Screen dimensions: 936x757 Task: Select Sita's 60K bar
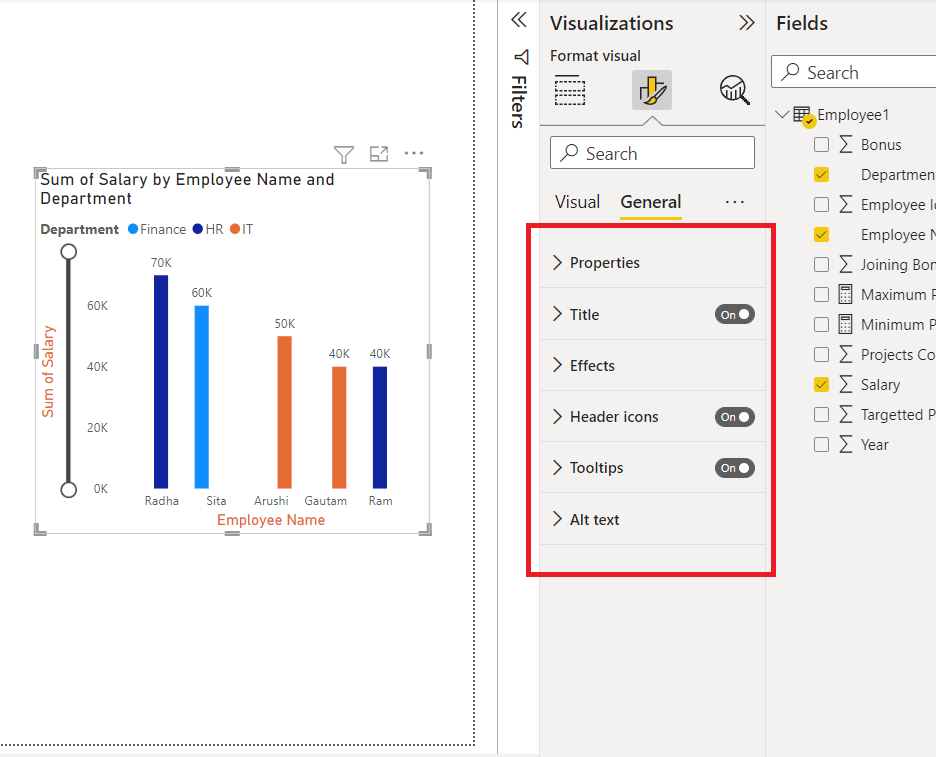coord(202,397)
